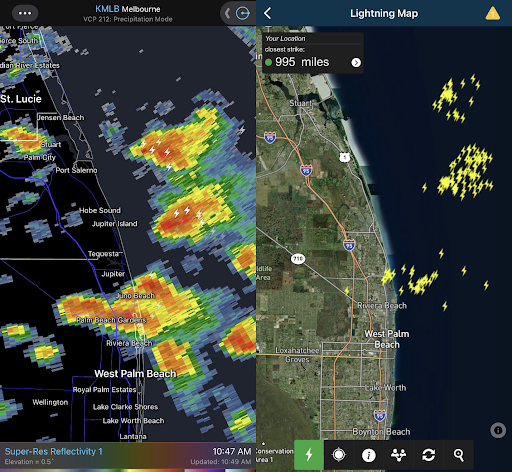Select the KMLB Melbourne radar site title
This screenshot has width=512, height=472.
tap(128, 9)
